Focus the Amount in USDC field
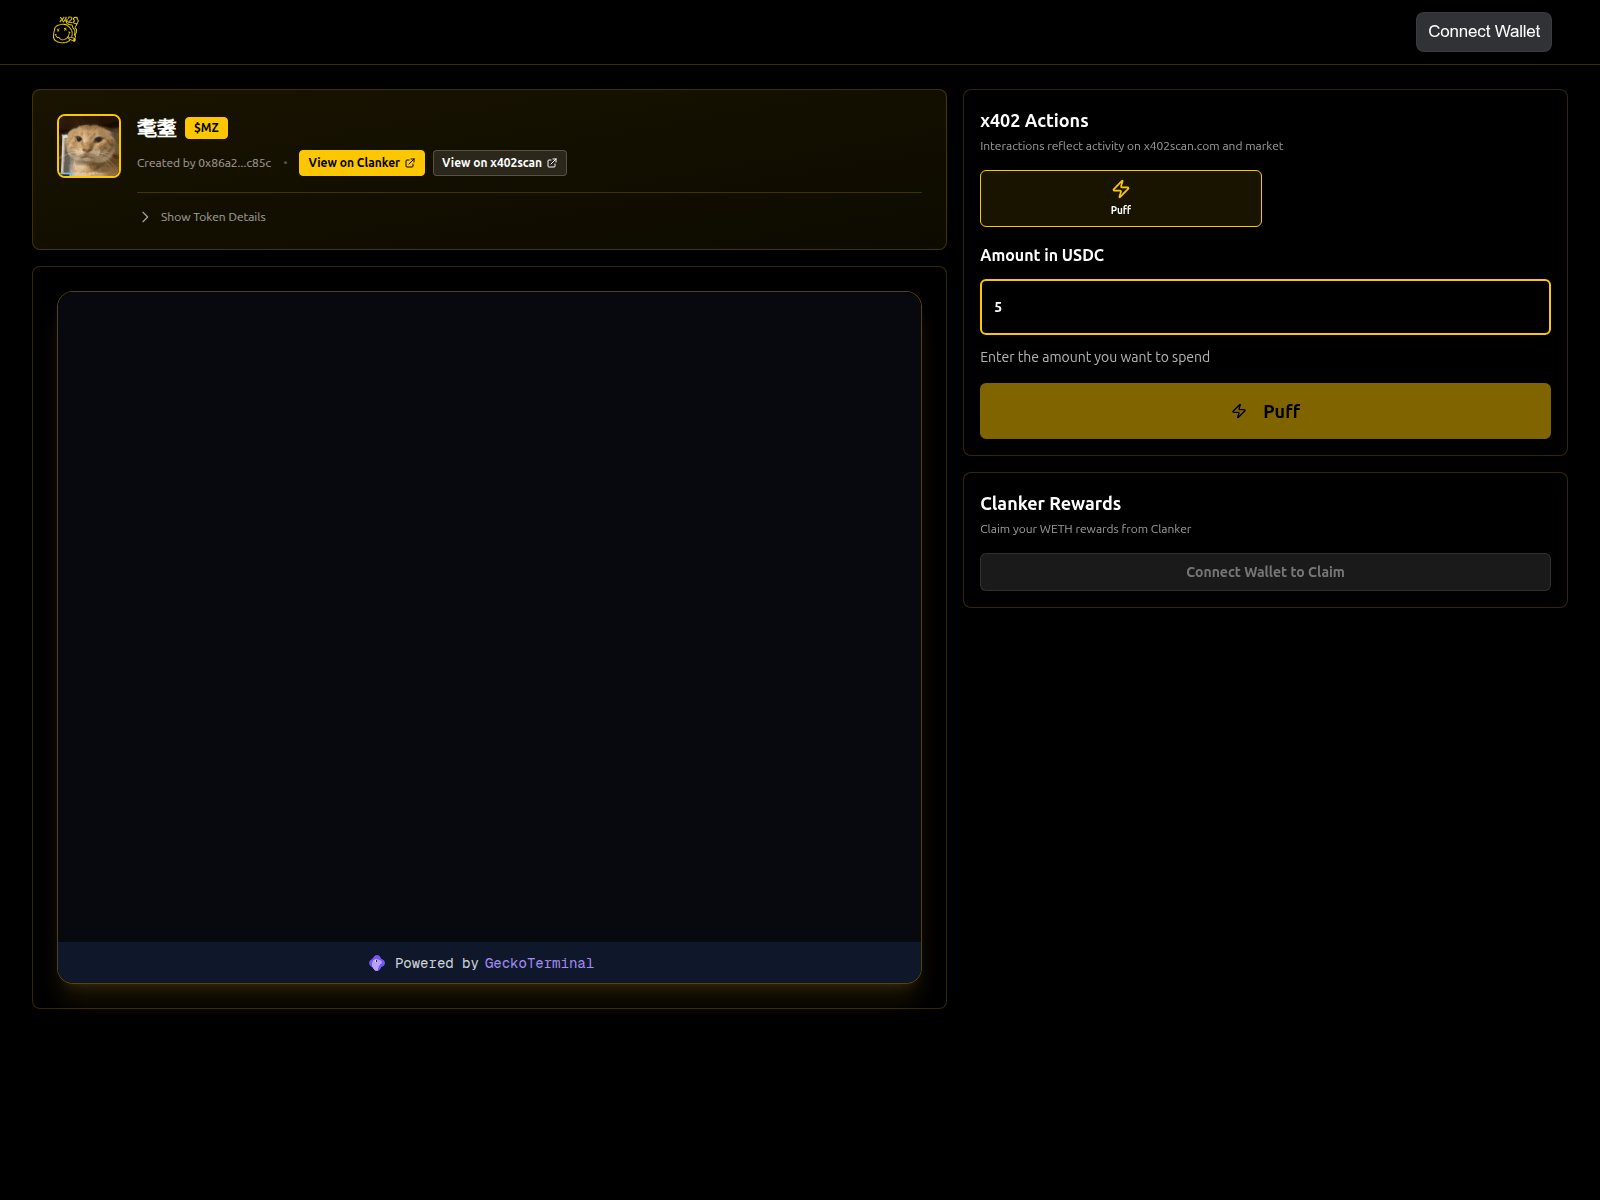The image size is (1600, 1200). click(x=1265, y=307)
